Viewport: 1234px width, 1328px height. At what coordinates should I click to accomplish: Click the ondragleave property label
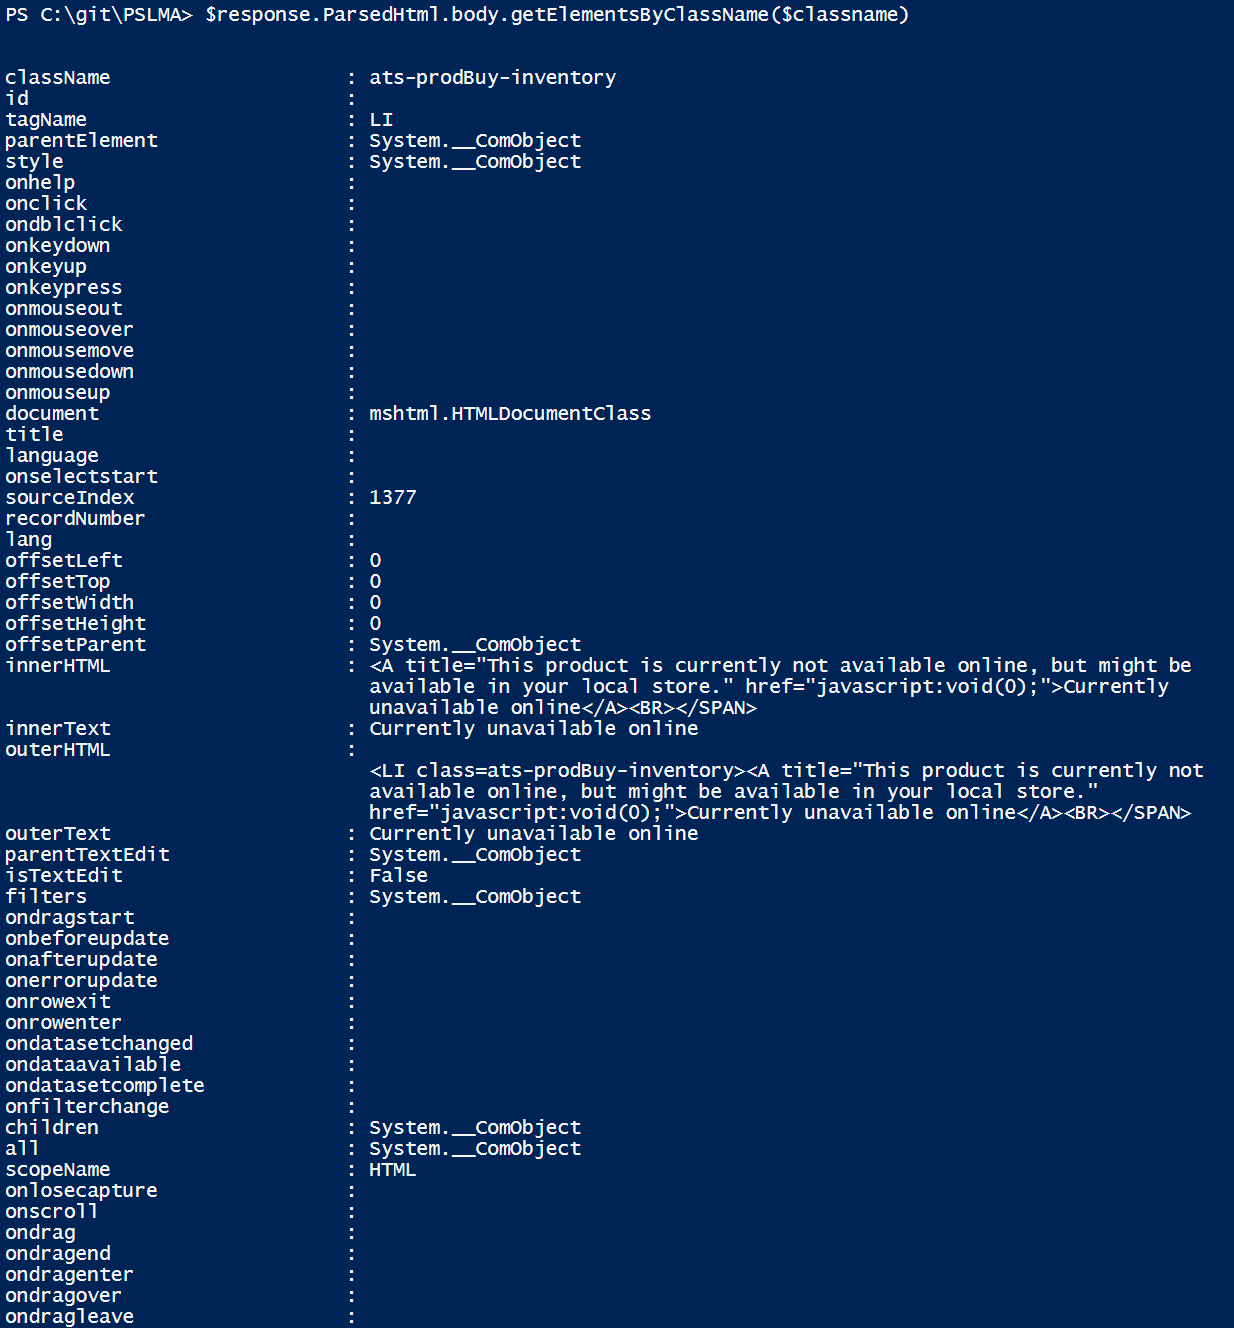pyautogui.click(x=70, y=1317)
